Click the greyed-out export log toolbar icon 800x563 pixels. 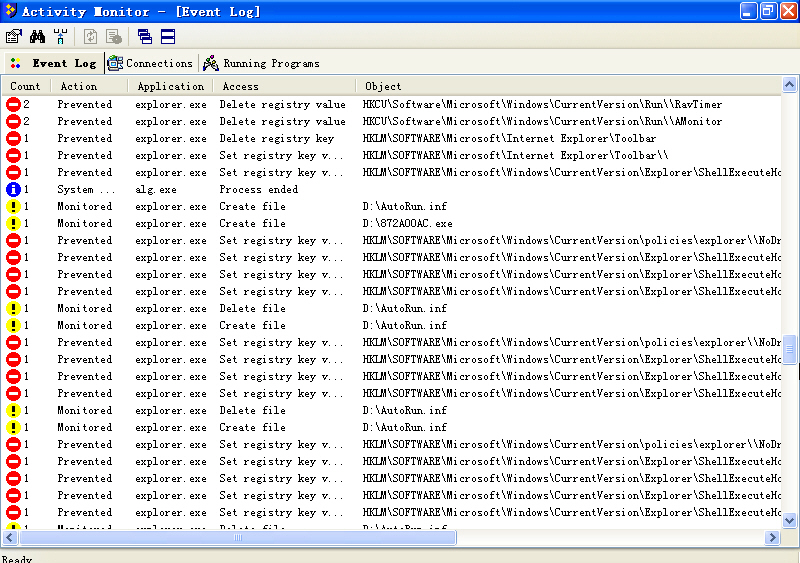(114, 37)
